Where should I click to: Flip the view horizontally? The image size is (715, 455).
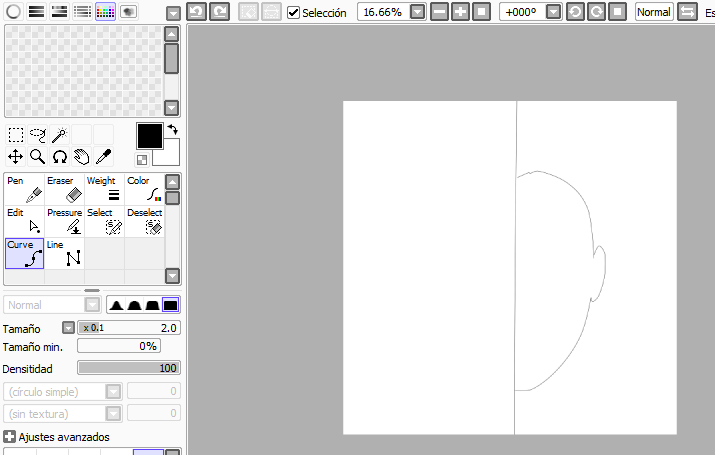688,12
